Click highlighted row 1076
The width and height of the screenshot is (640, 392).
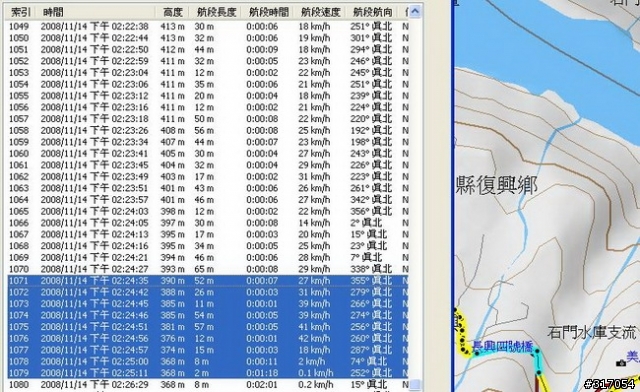pos(208,339)
